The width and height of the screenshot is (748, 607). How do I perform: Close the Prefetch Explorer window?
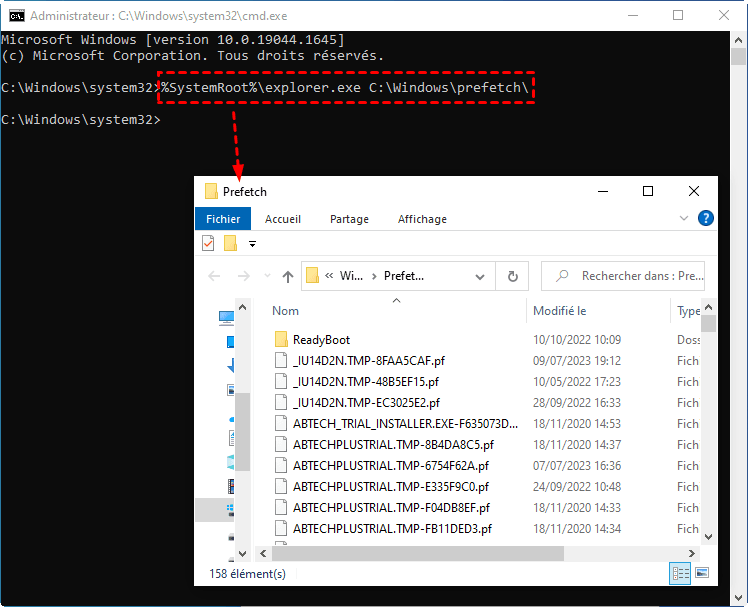pyautogui.click(x=694, y=191)
